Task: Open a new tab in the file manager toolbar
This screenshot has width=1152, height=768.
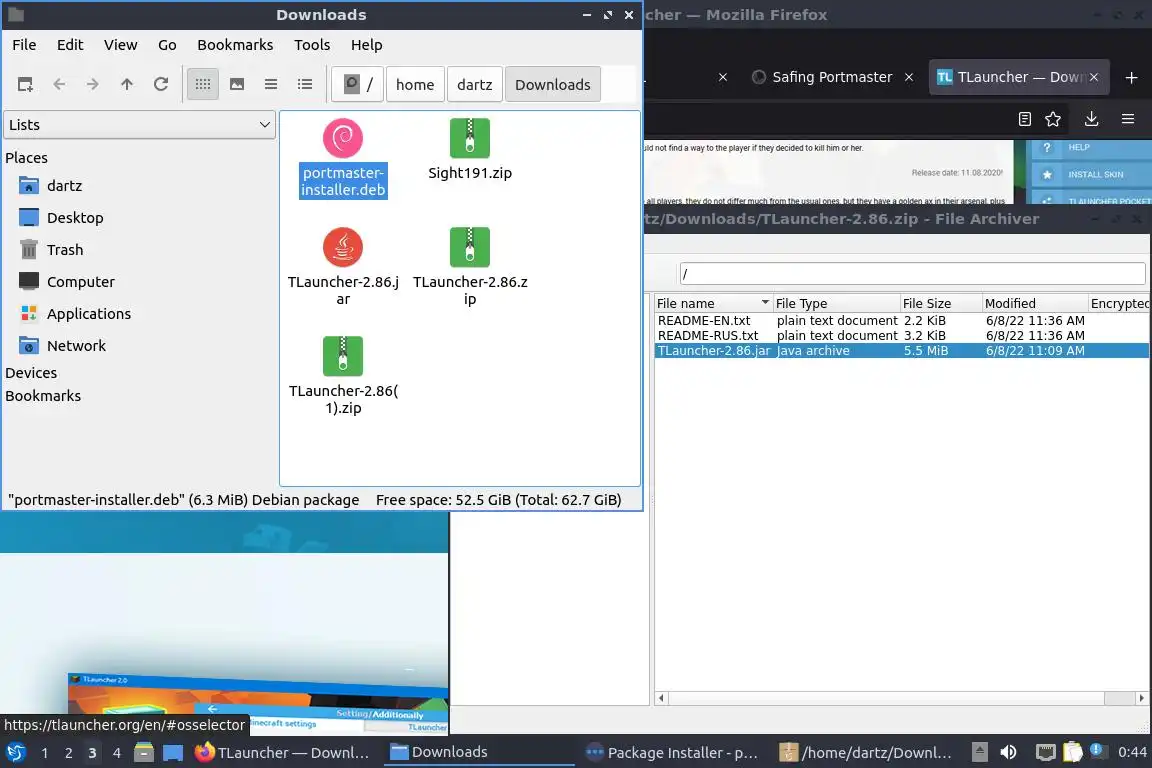Action: pyautogui.click(x=25, y=85)
